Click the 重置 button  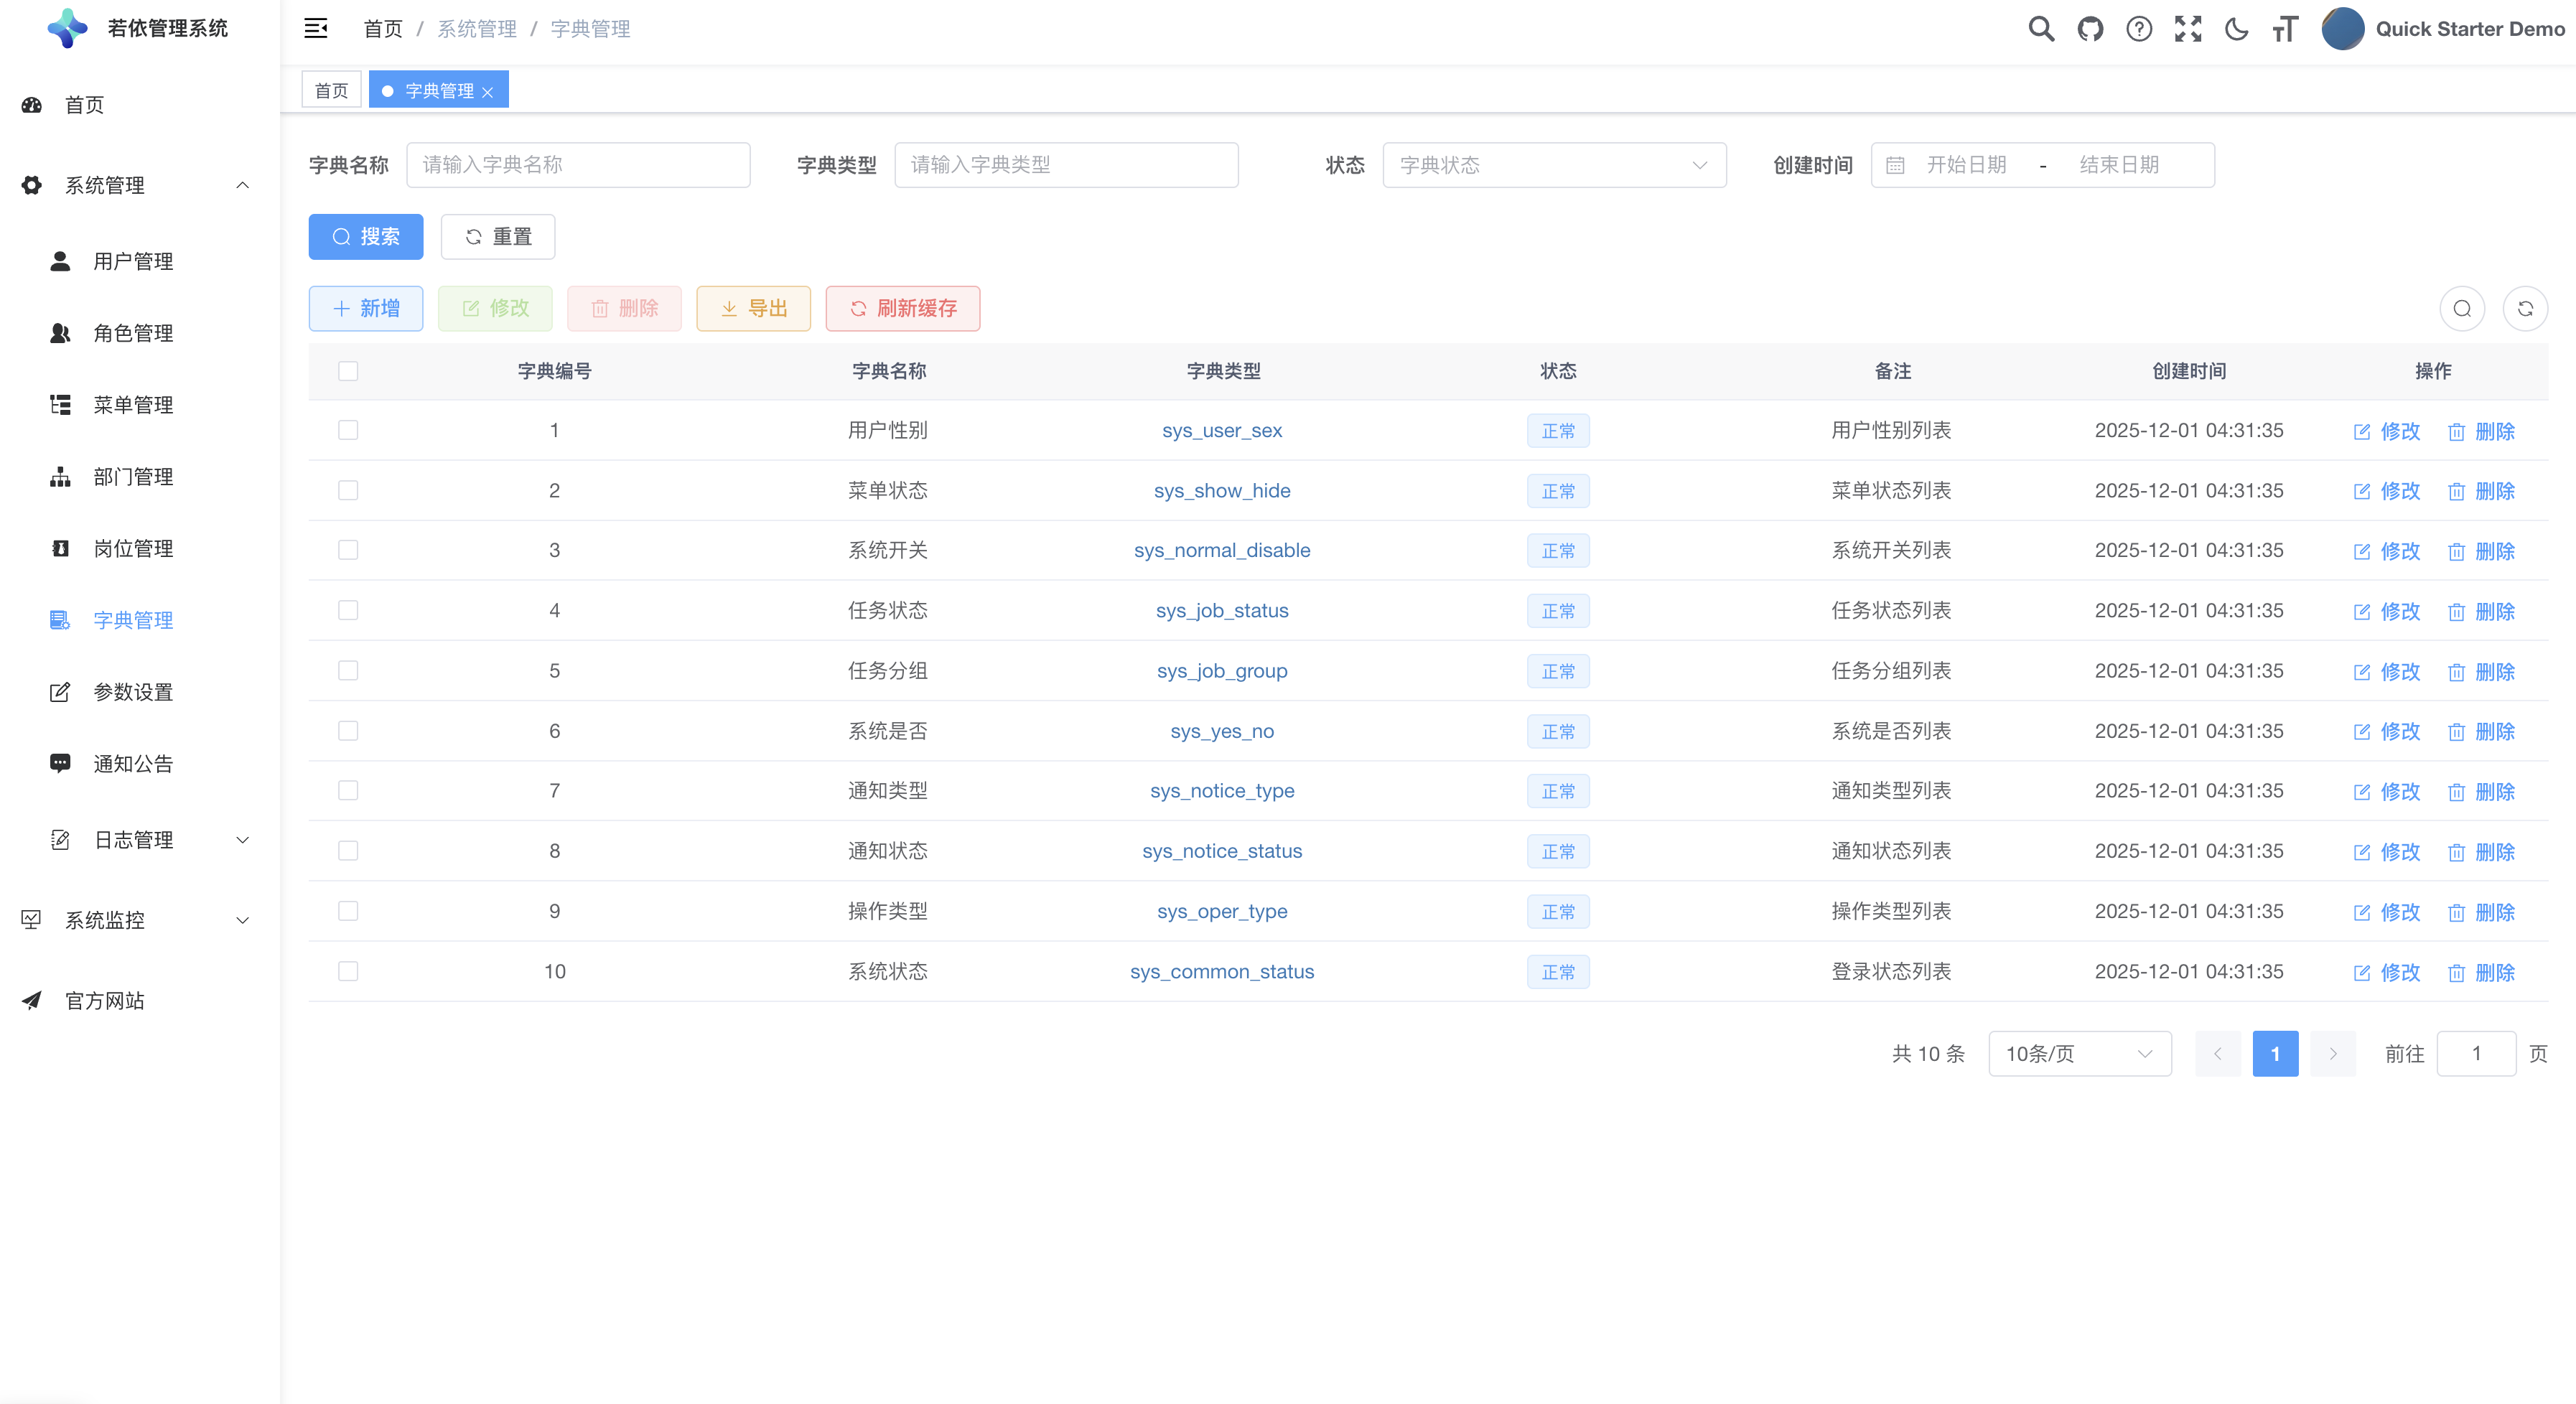[498, 237]
